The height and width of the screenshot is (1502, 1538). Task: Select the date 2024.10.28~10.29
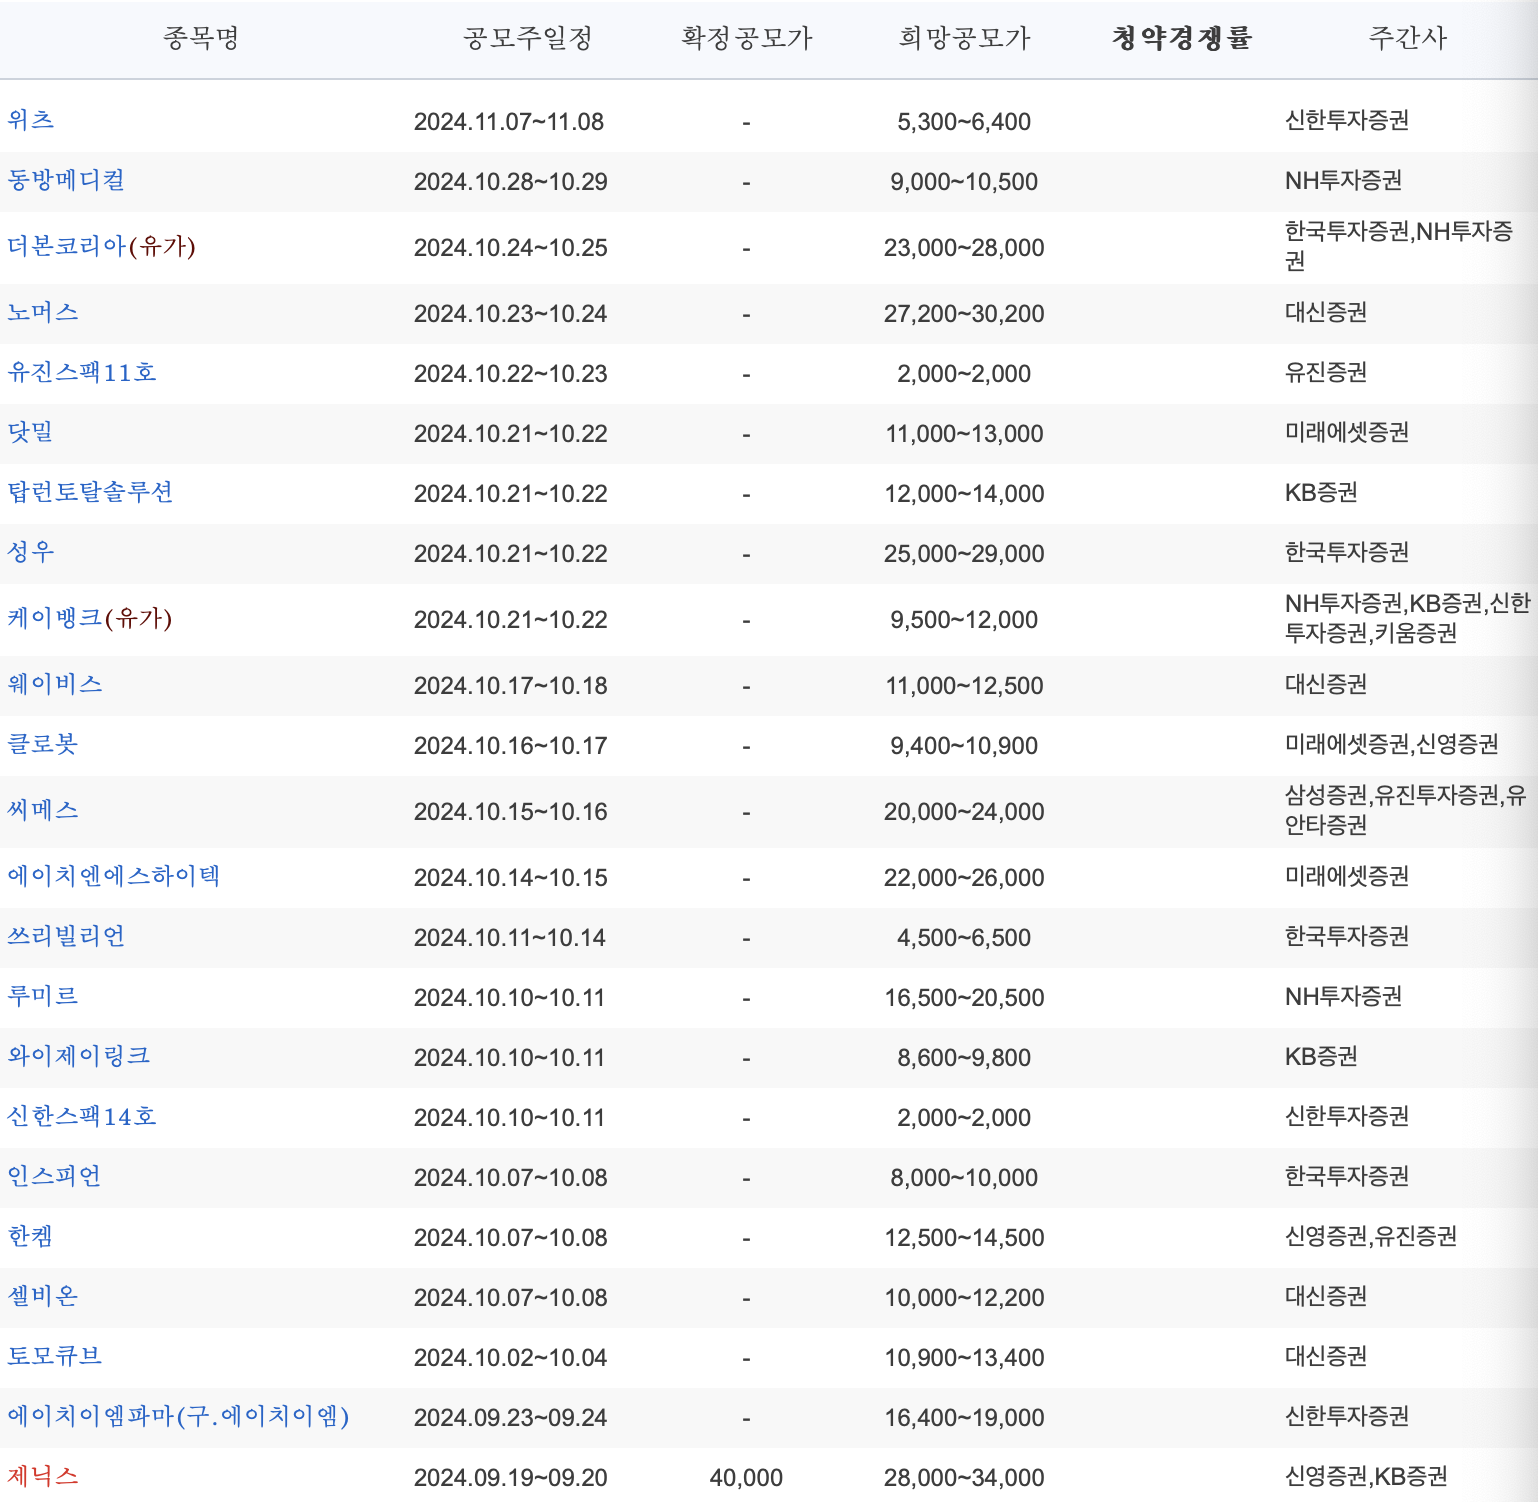coord(511,182)
